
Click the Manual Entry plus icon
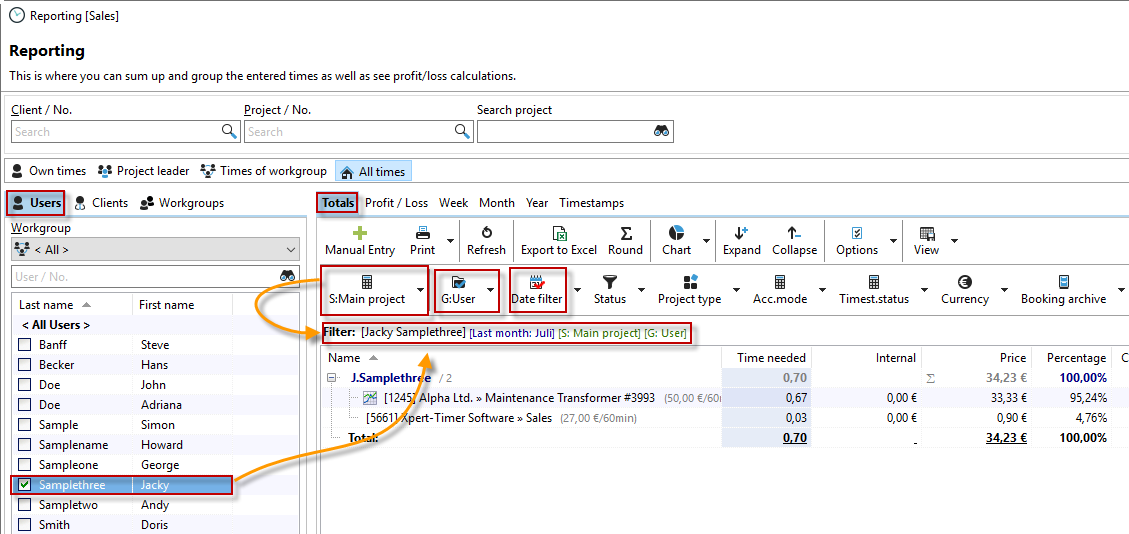coord(360,233)
